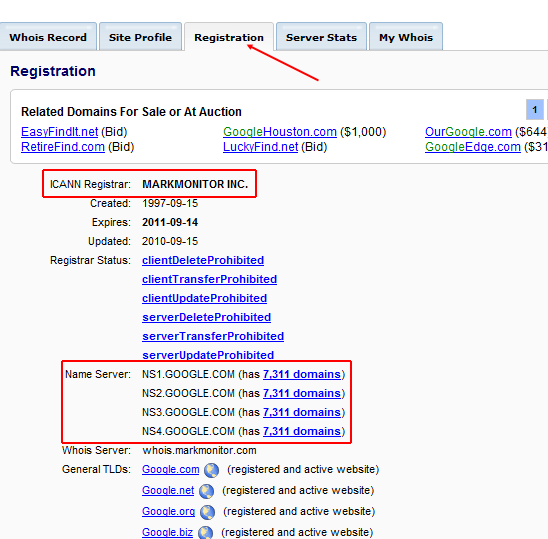Click Related Domains For Sale heading

coord(131,112)
